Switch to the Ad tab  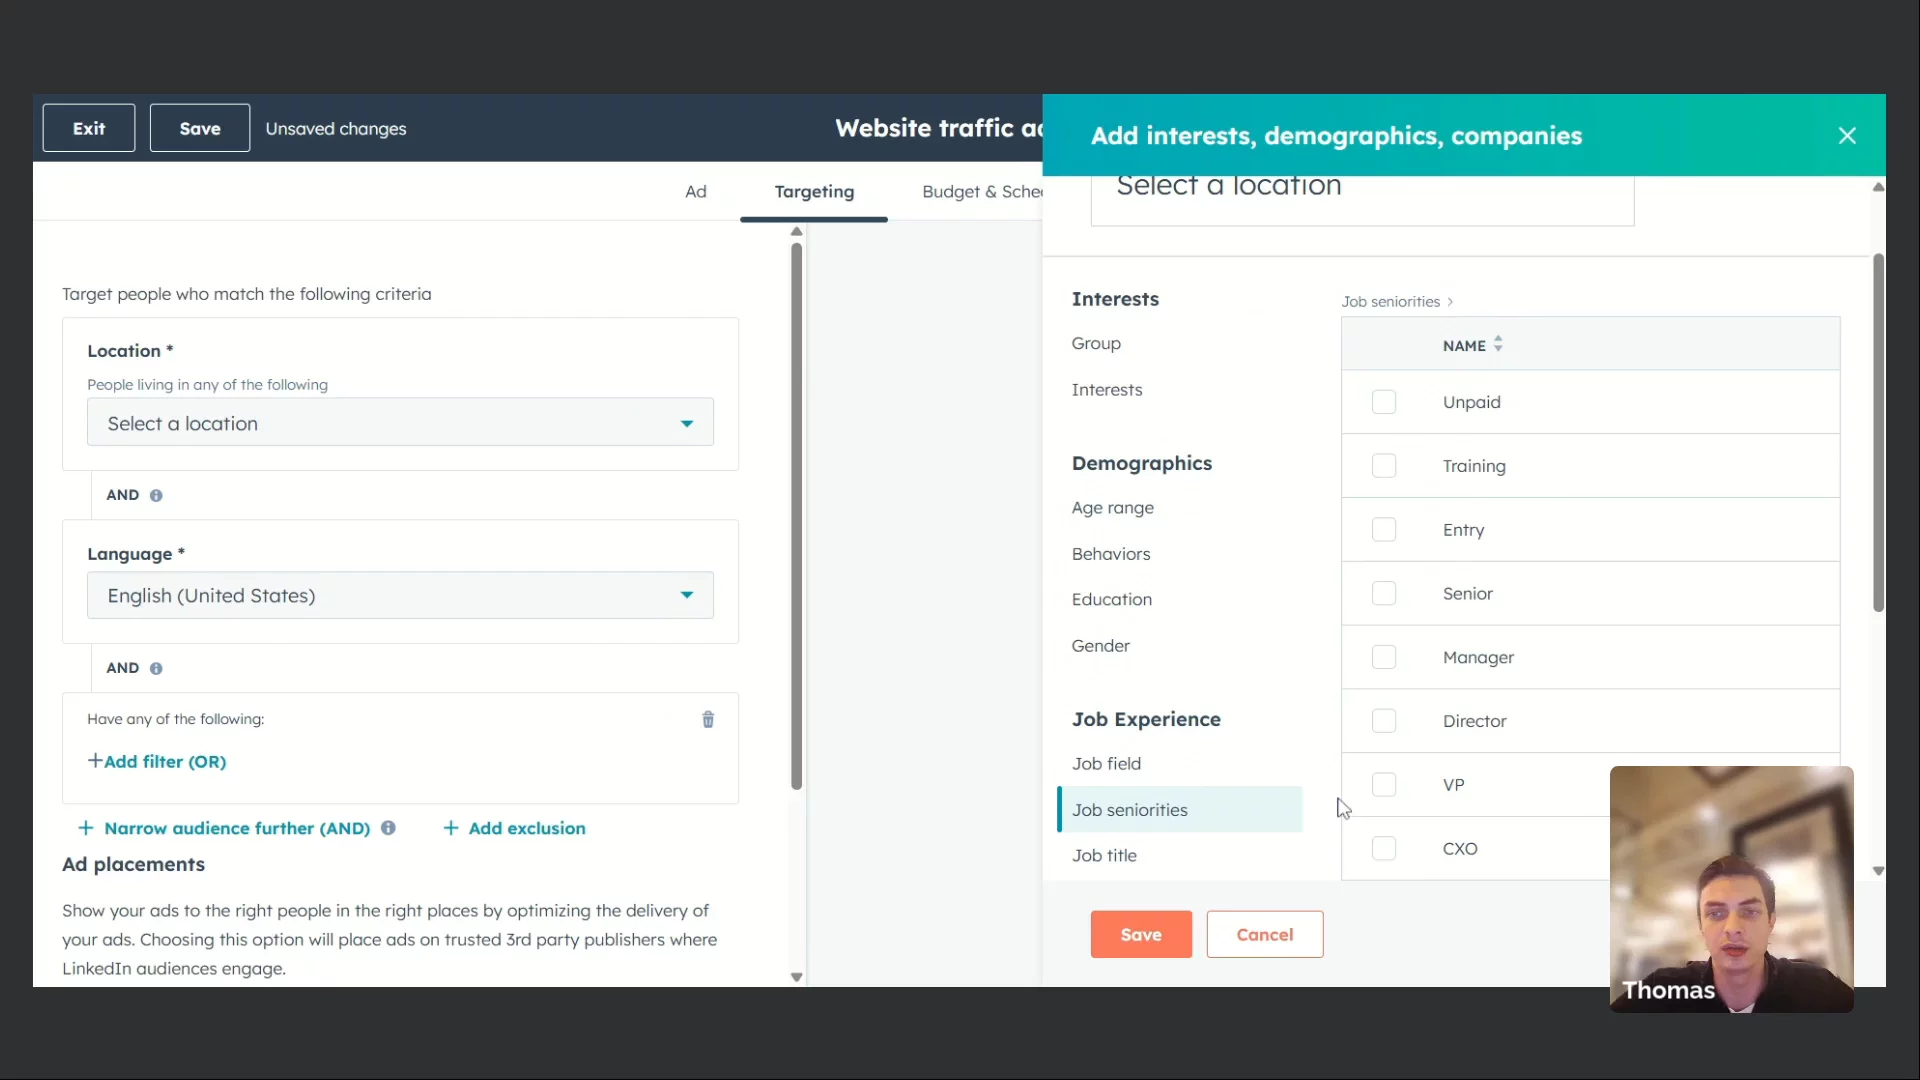[x=695, y=191]
